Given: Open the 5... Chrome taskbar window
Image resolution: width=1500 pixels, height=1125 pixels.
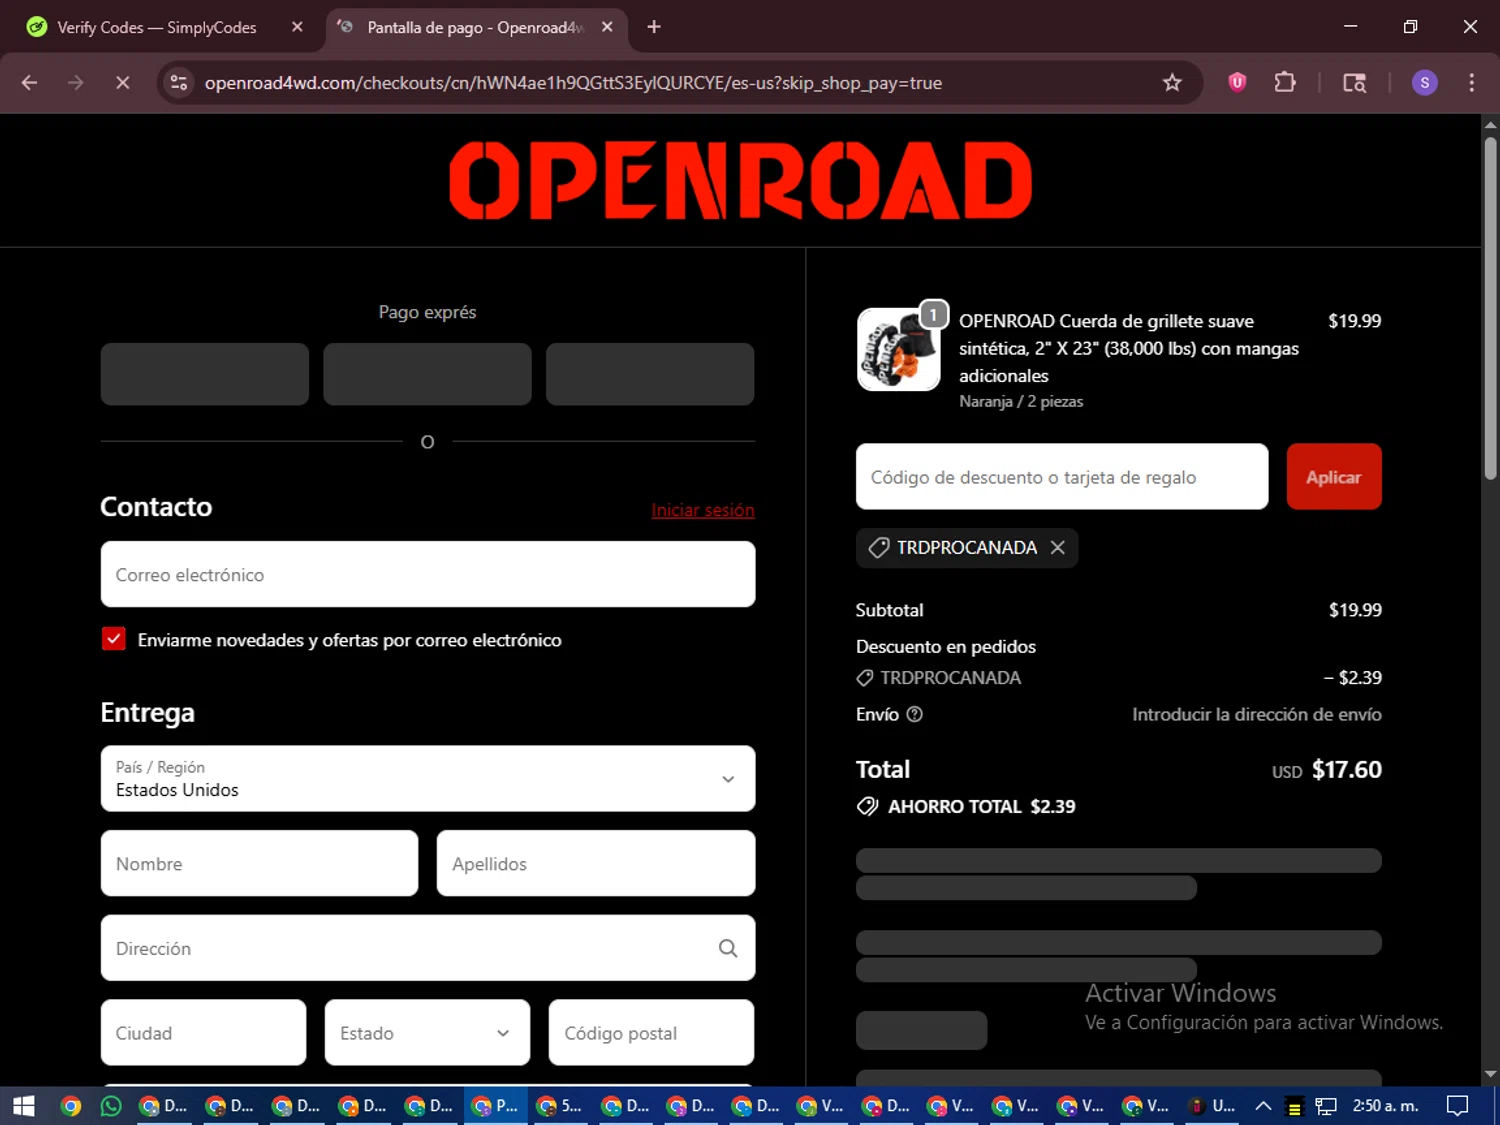Looking at the screenshot, I should [561, 1105].
